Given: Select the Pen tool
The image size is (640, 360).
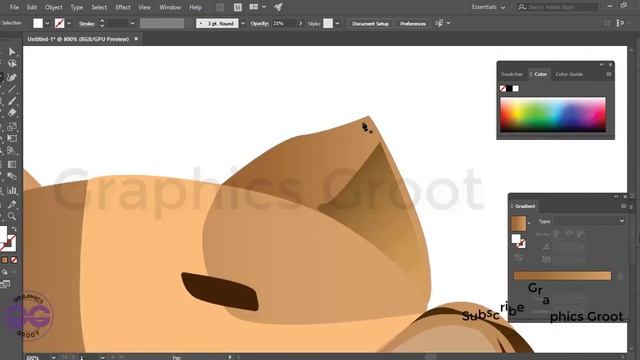Looking at the screenshot, I should [x=12, y=77].
